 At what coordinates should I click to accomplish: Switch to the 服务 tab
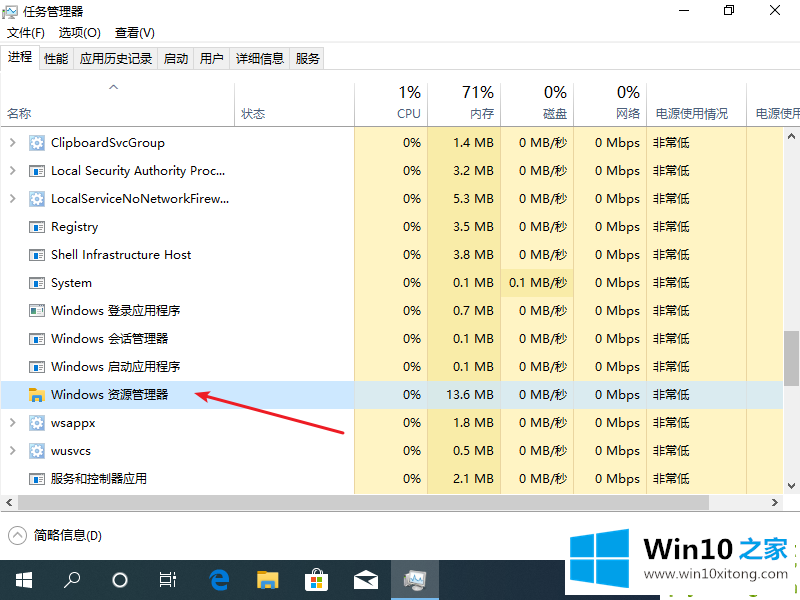pyautogui.click(x=307, y=59)
